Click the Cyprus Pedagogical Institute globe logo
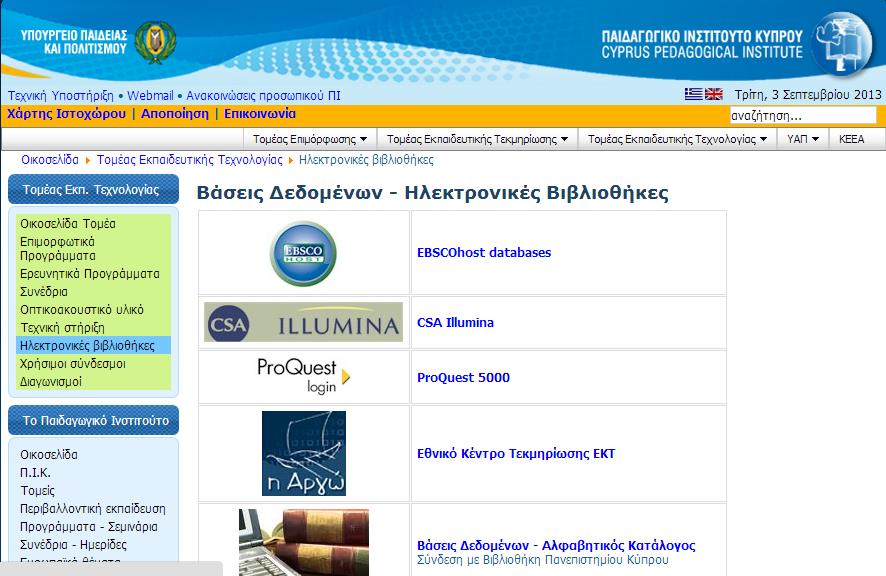The width and height of the screenshot is (886, 576). 842,44
